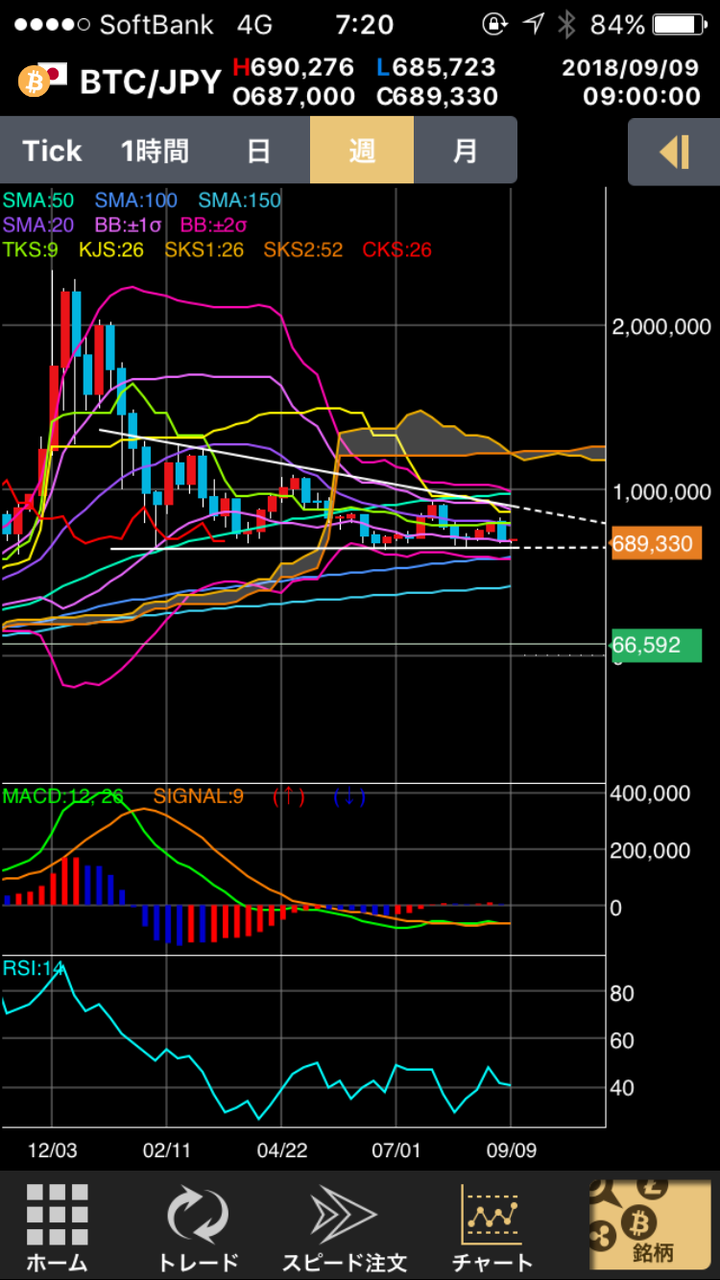Tap the RSI 60 axis label
This screenshot has height=1280, width=720.
click(623, 1041)
